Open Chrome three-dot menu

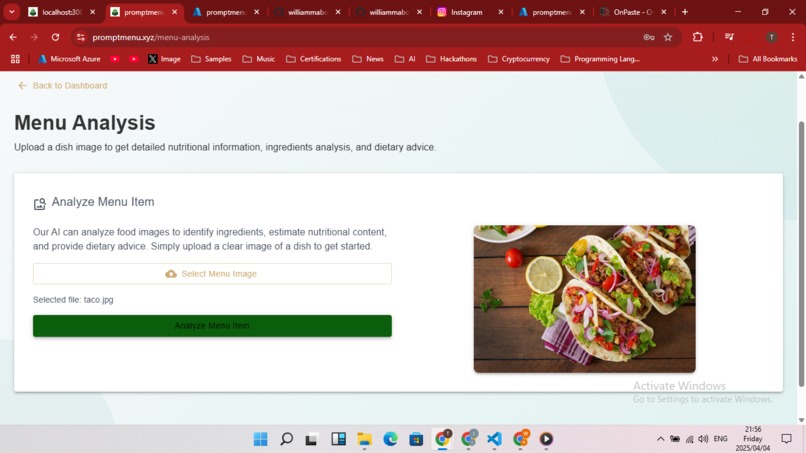pos(793,37)
